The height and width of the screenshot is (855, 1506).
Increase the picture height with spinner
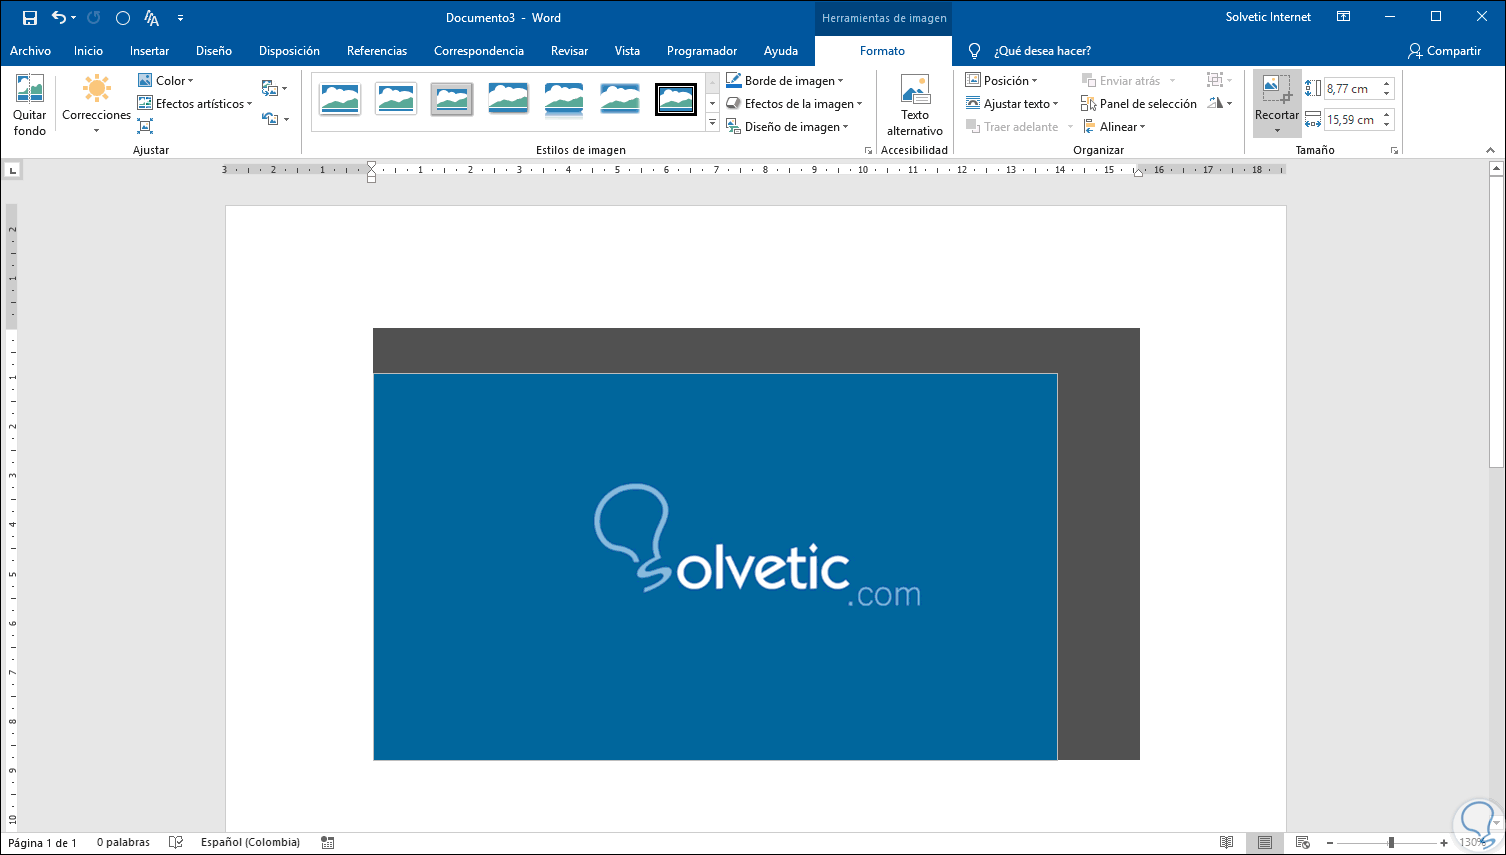[1387, 84]
